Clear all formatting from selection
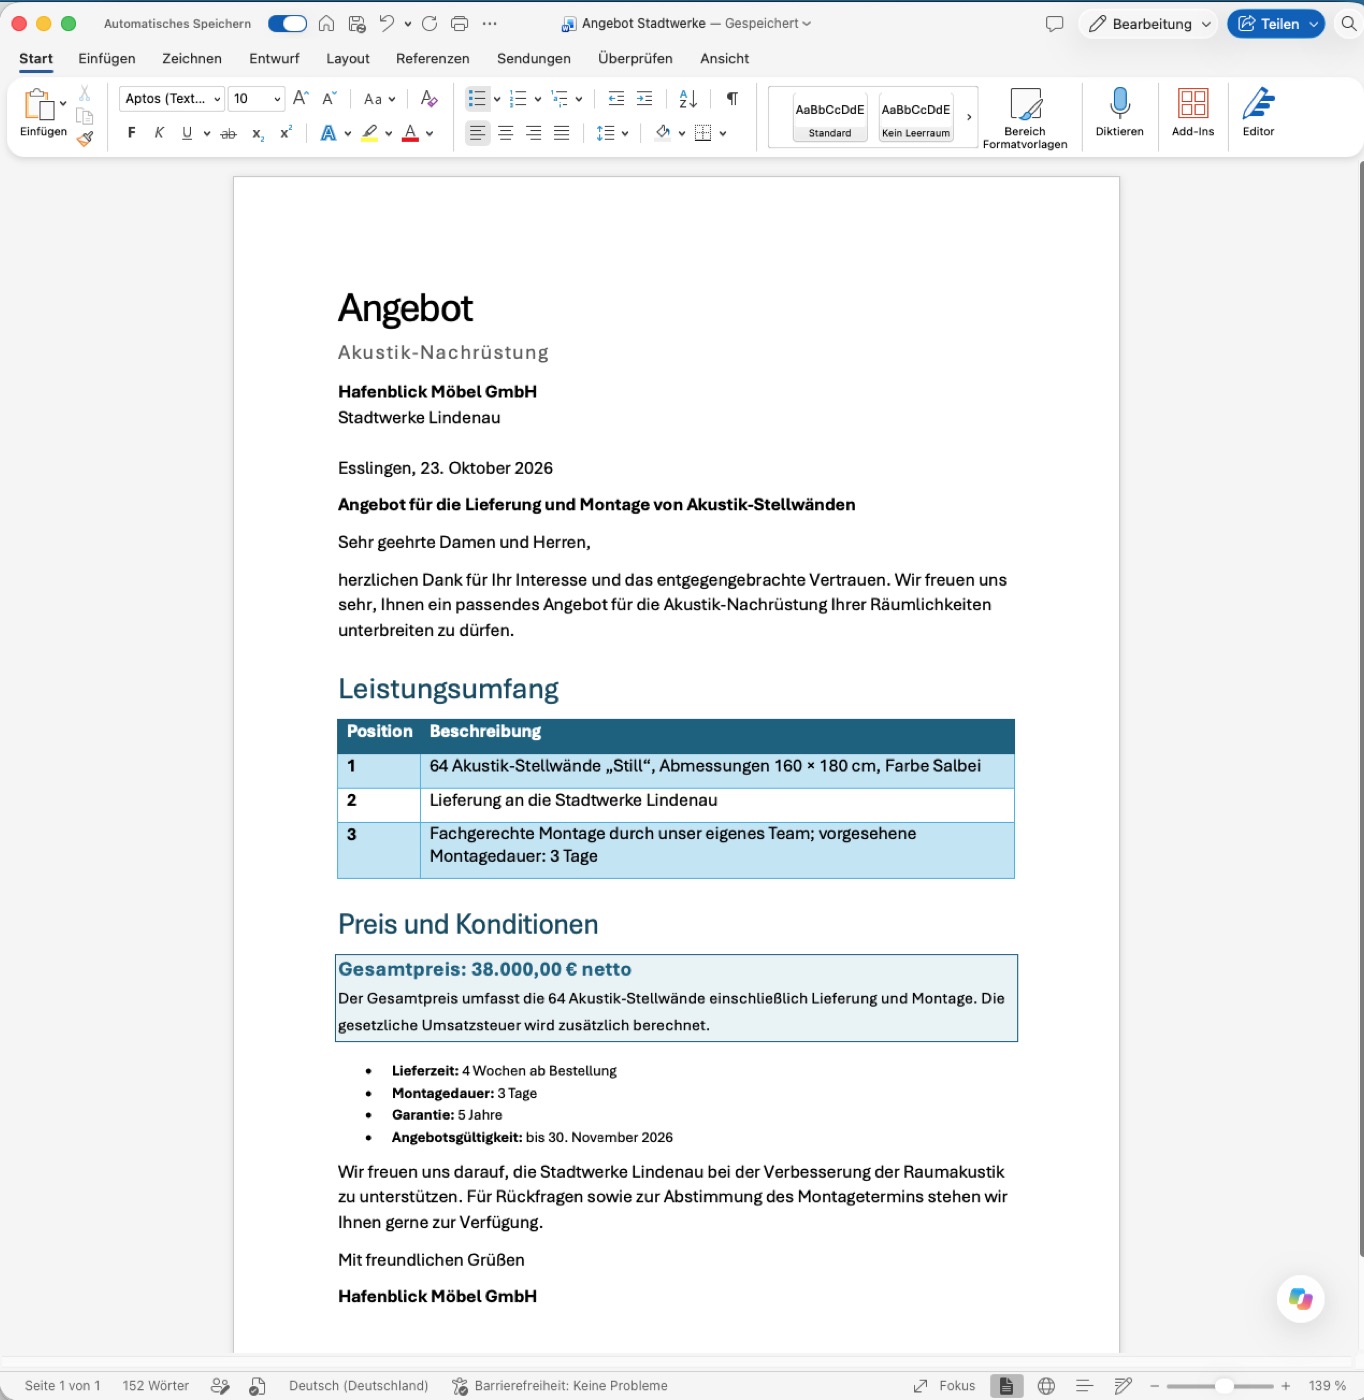Image resolution: width=1364 pixels, height=1400 pixels. click(429, 99)
